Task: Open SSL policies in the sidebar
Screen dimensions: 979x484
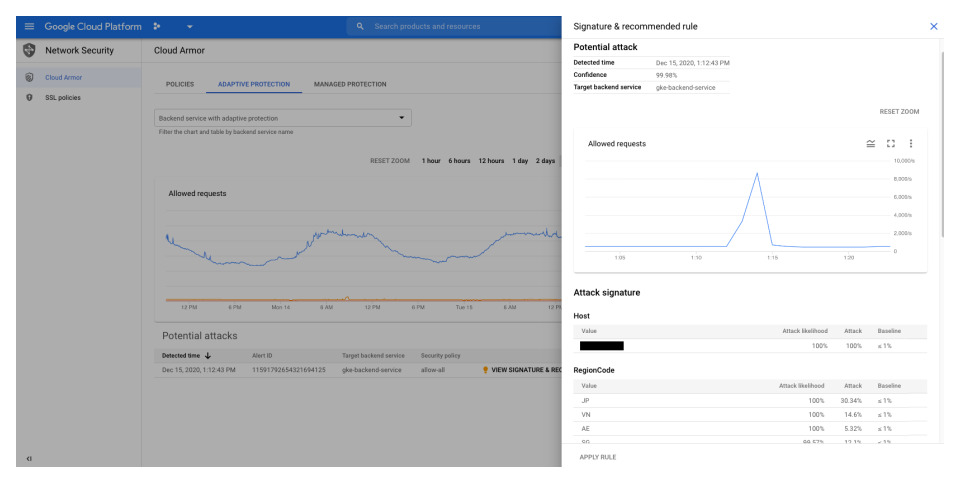Action: (62, 97)
